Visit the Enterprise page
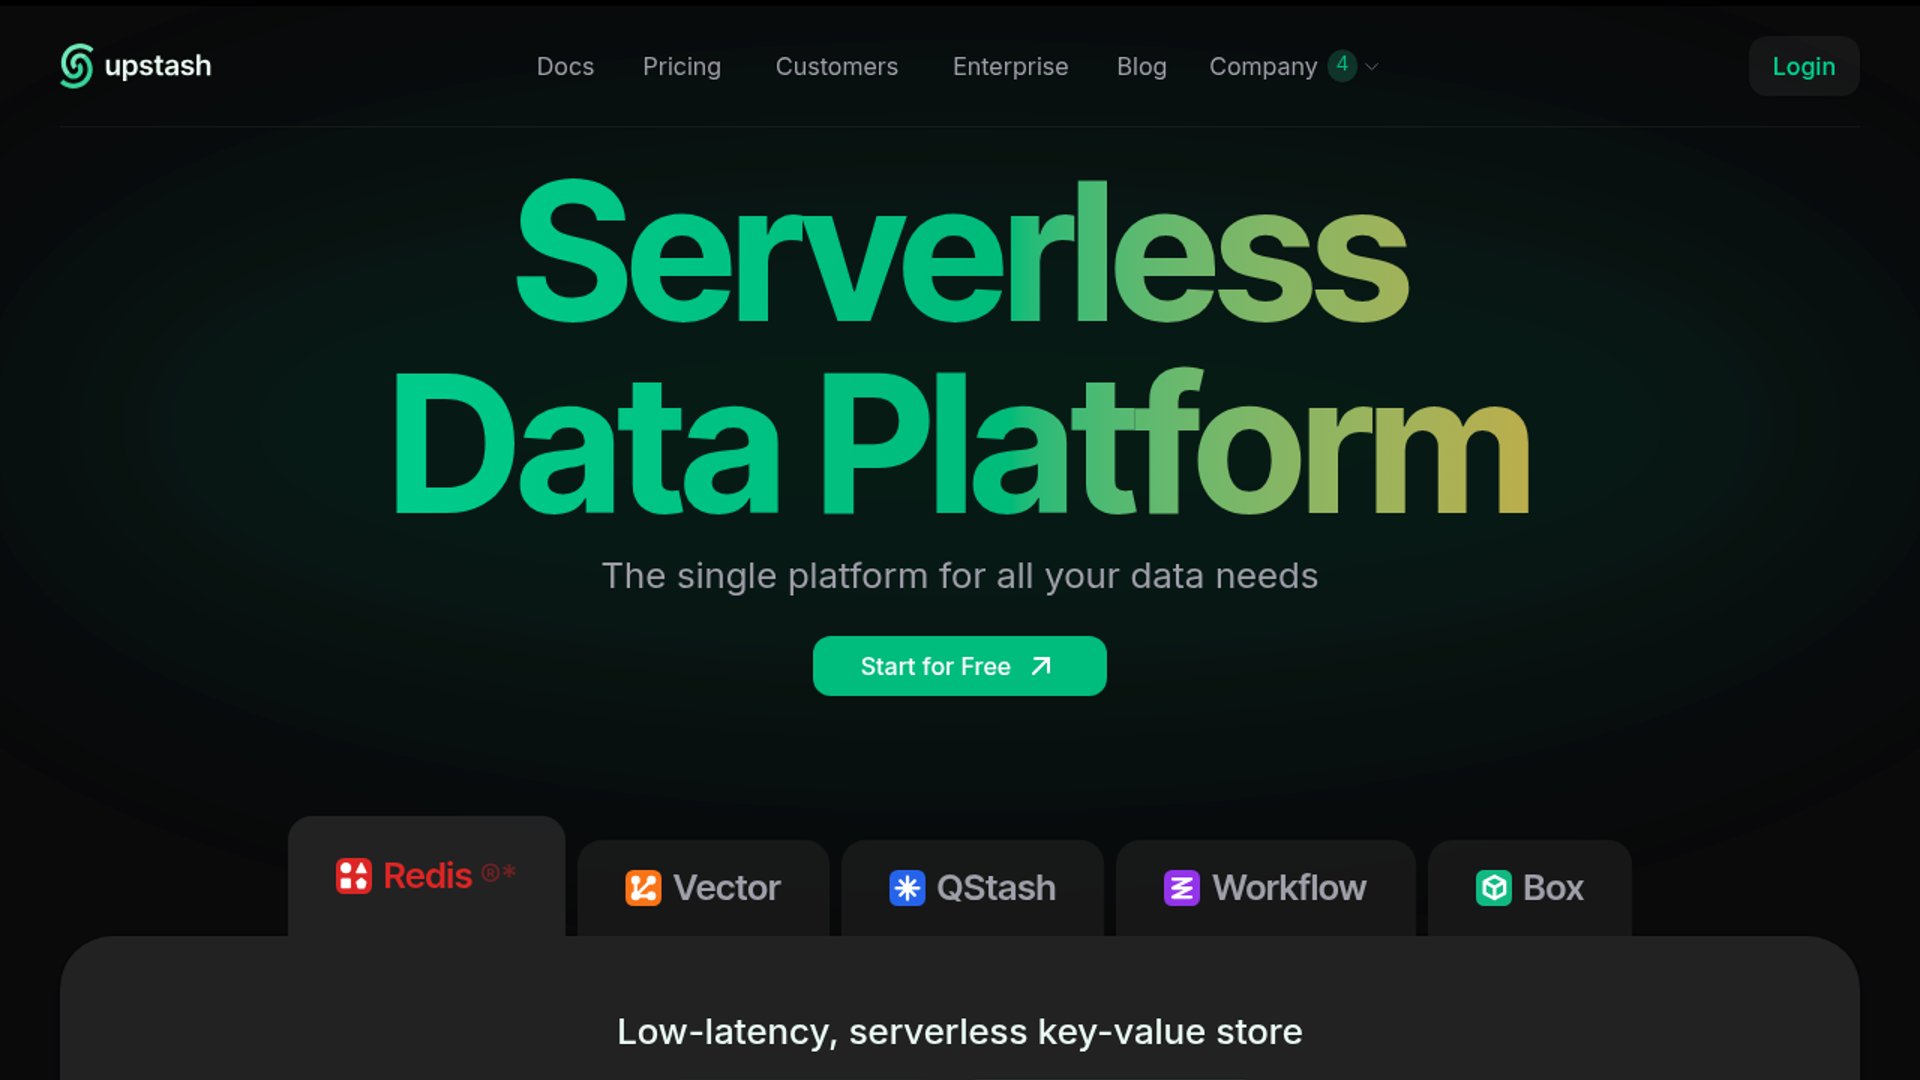Viewport: 1920px width, 1080px height. tap(1010, 67)
